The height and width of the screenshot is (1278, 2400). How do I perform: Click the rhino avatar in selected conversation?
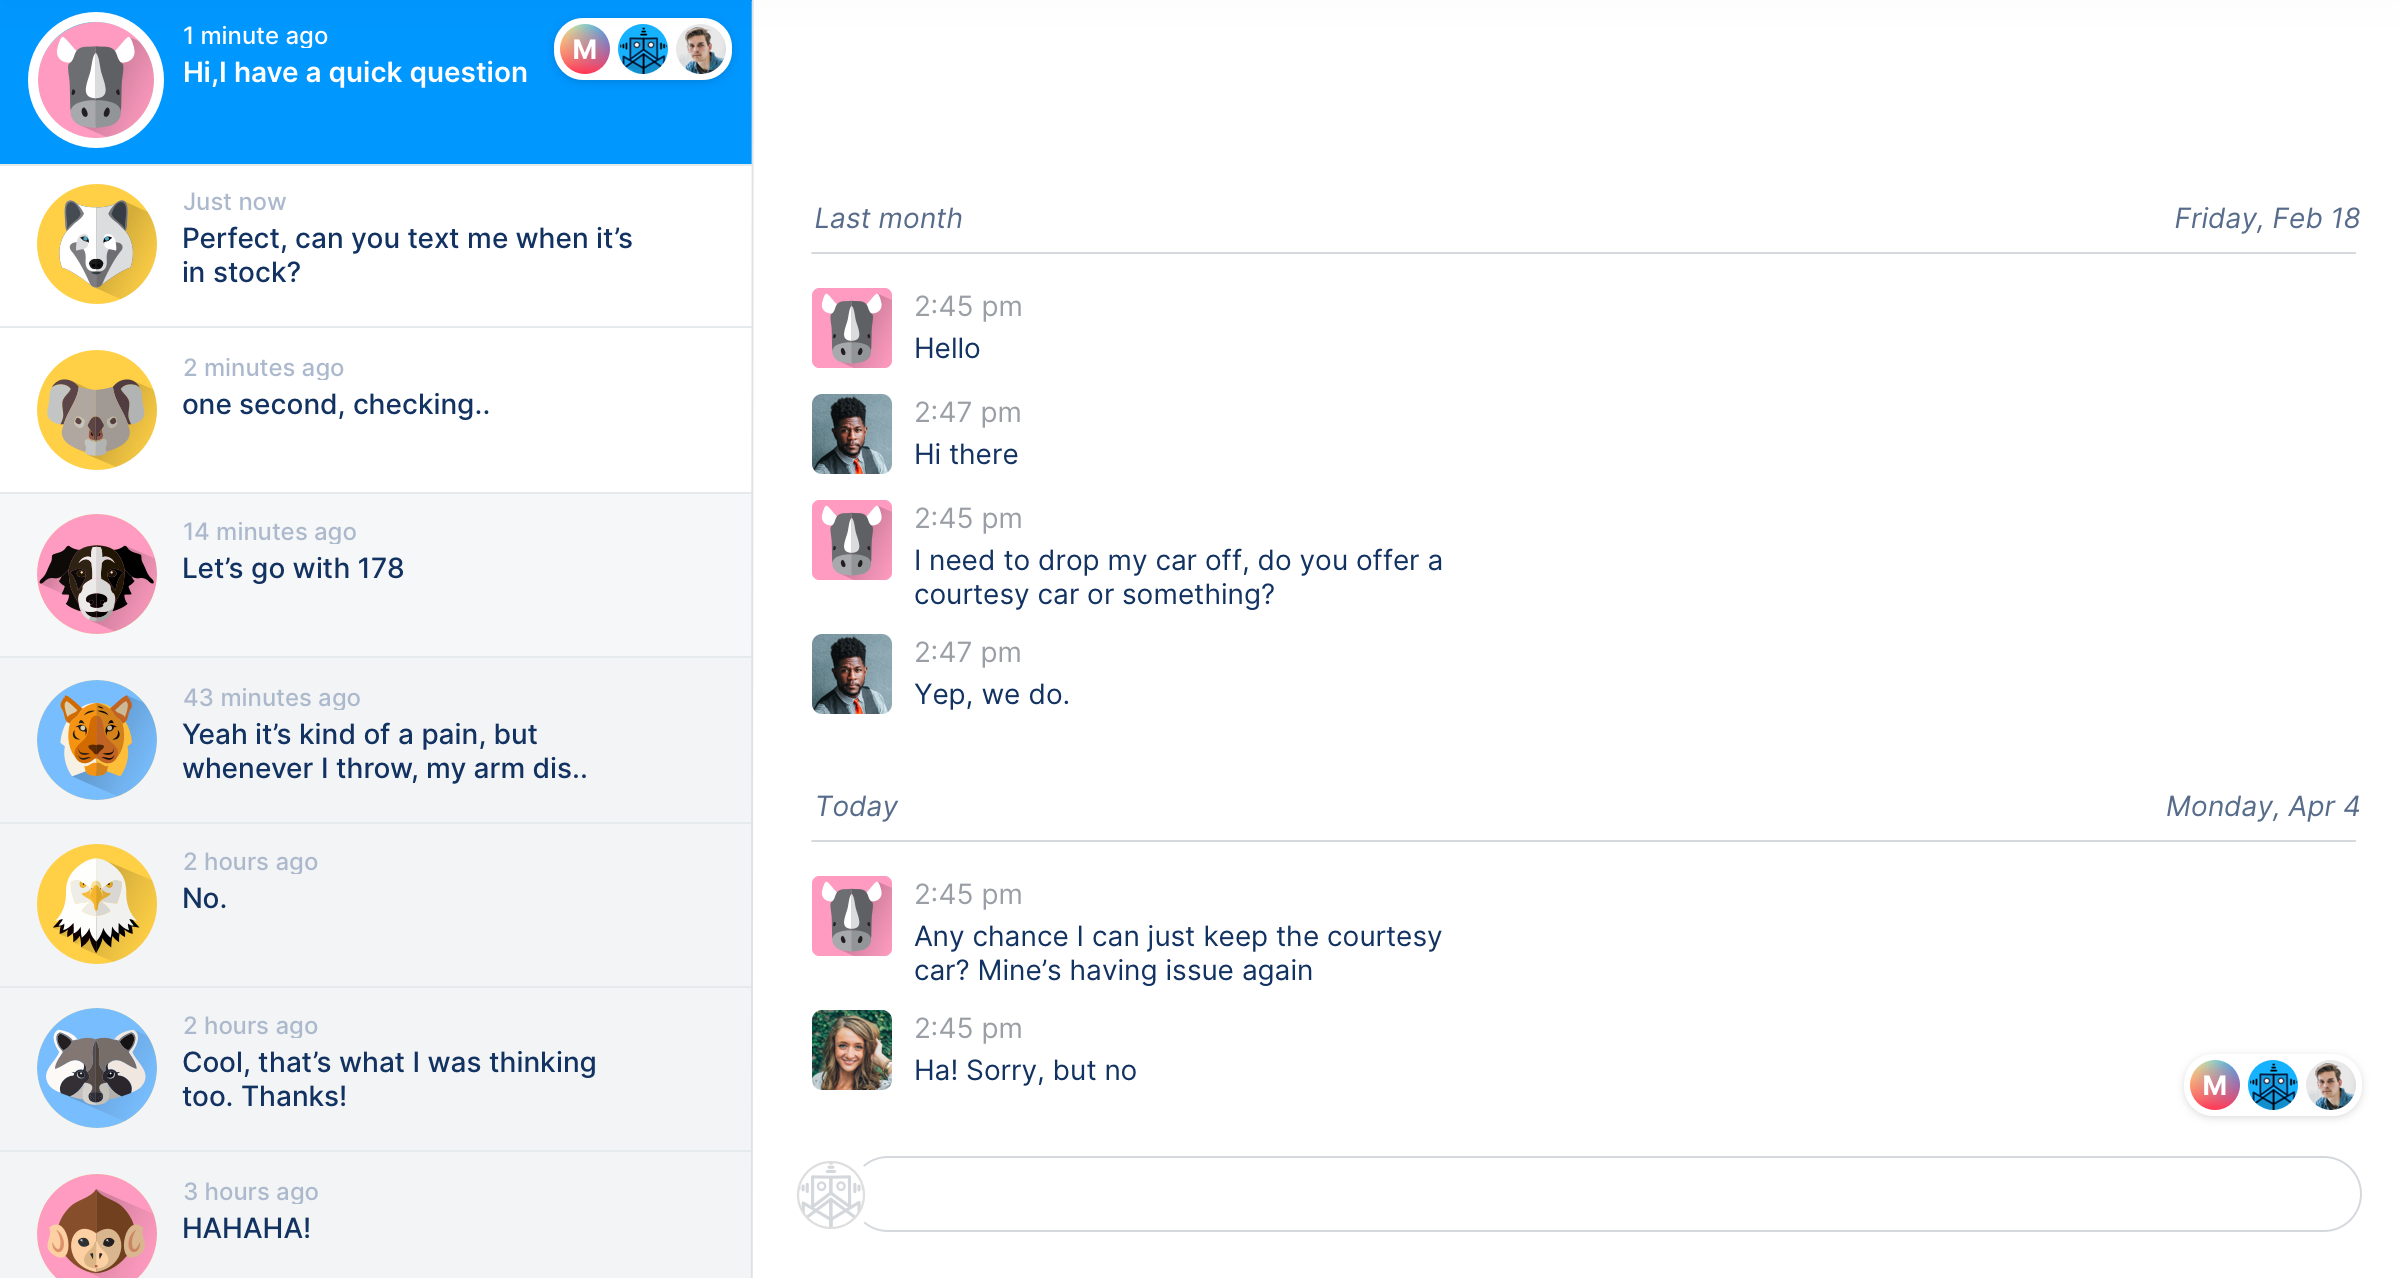[x=96, y=80]
